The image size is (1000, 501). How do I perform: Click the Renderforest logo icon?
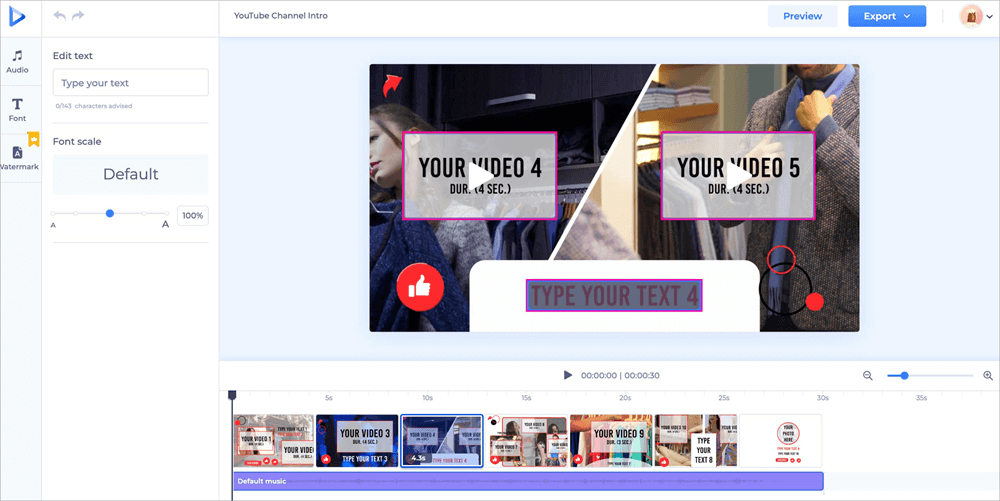[19, 18]
